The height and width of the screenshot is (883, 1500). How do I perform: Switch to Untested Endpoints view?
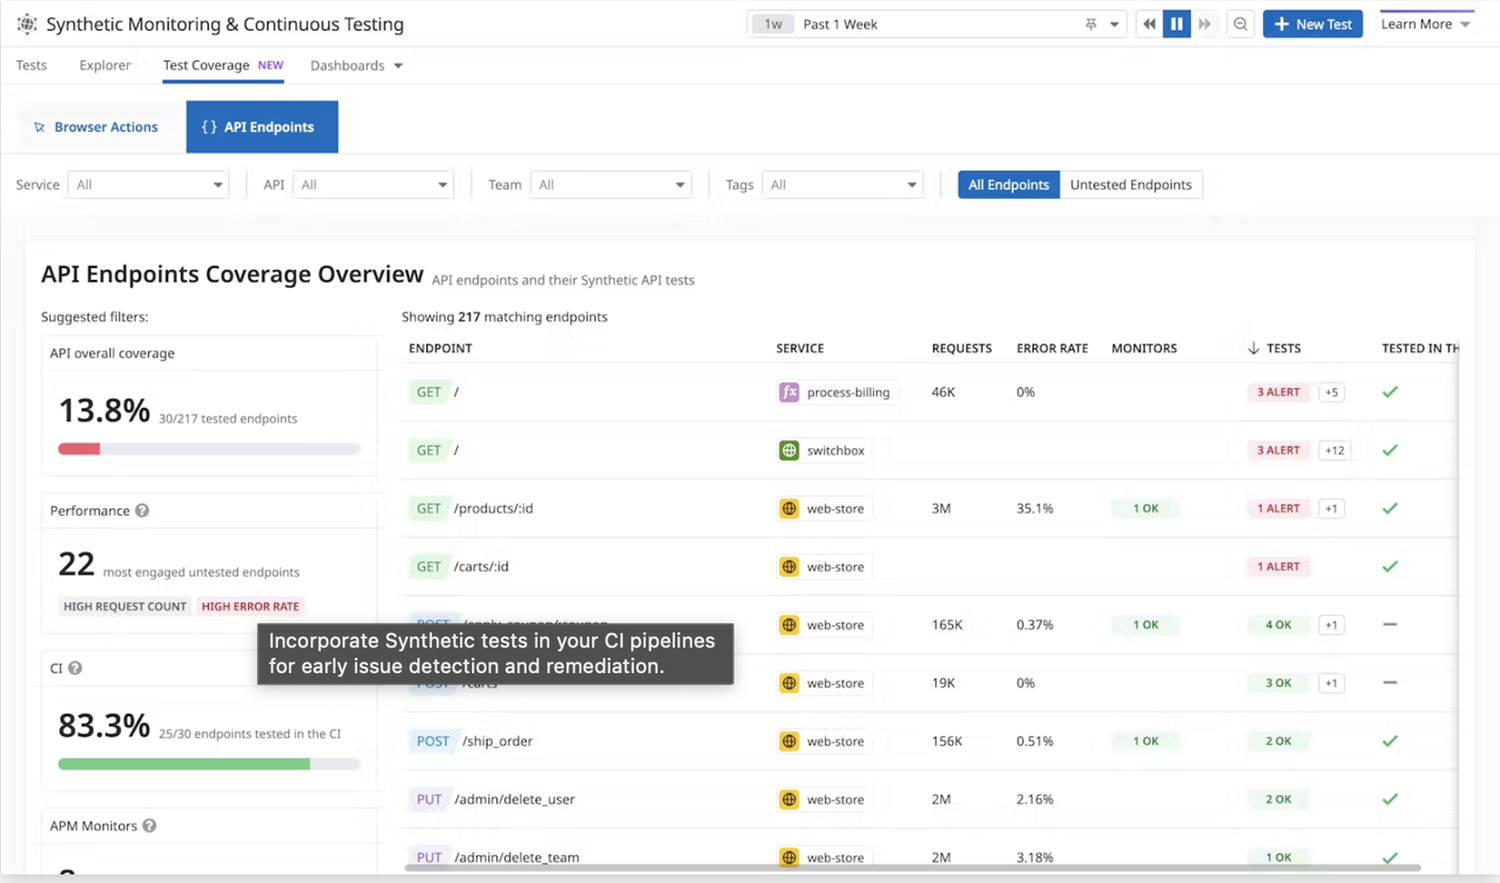click(x=1131, y=184)
